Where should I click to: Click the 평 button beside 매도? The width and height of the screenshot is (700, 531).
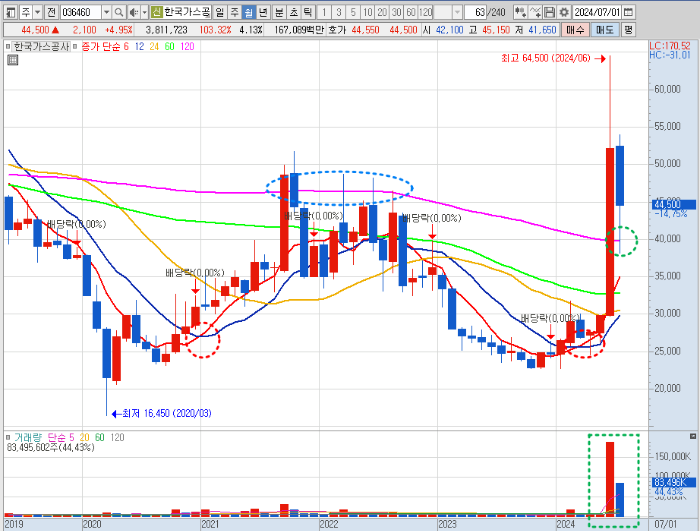coord(629,30)
